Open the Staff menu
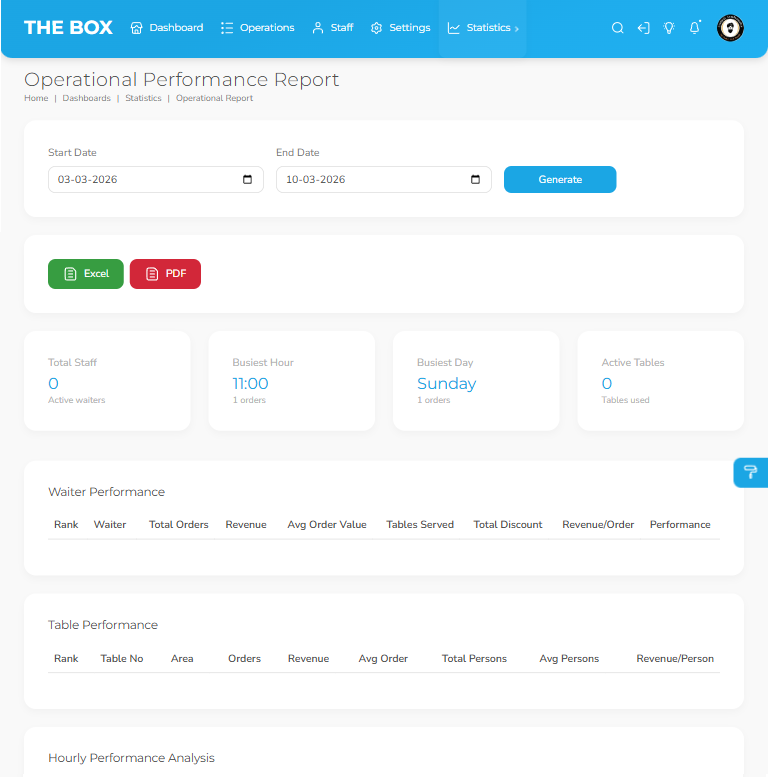 [333, 28]
